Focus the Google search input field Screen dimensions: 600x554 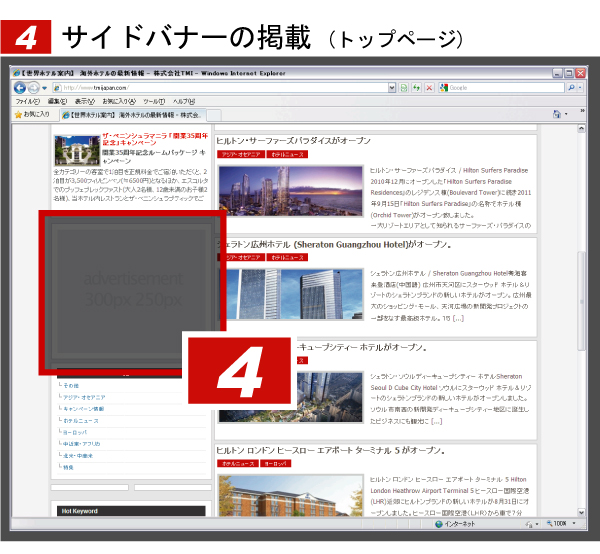(x=506, y=88)
